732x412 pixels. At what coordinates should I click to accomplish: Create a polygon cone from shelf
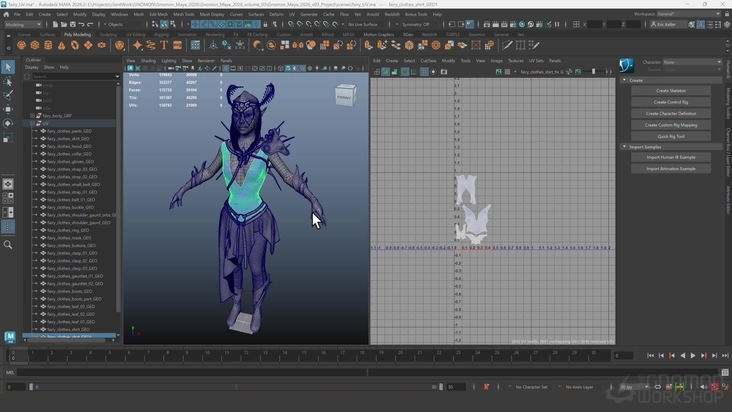click(x=62, y=45)
